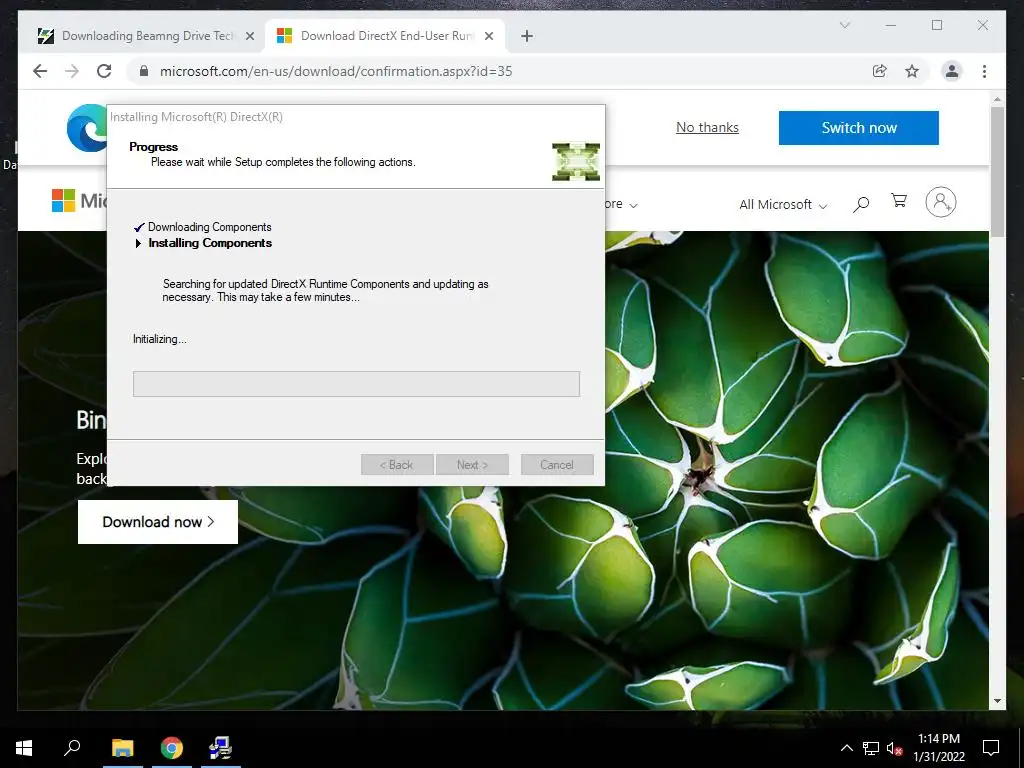The width and height of the screenshot is (1024, 768).
Task: Open Chrome three-dot menu
Action: click(x=984, y=71)
